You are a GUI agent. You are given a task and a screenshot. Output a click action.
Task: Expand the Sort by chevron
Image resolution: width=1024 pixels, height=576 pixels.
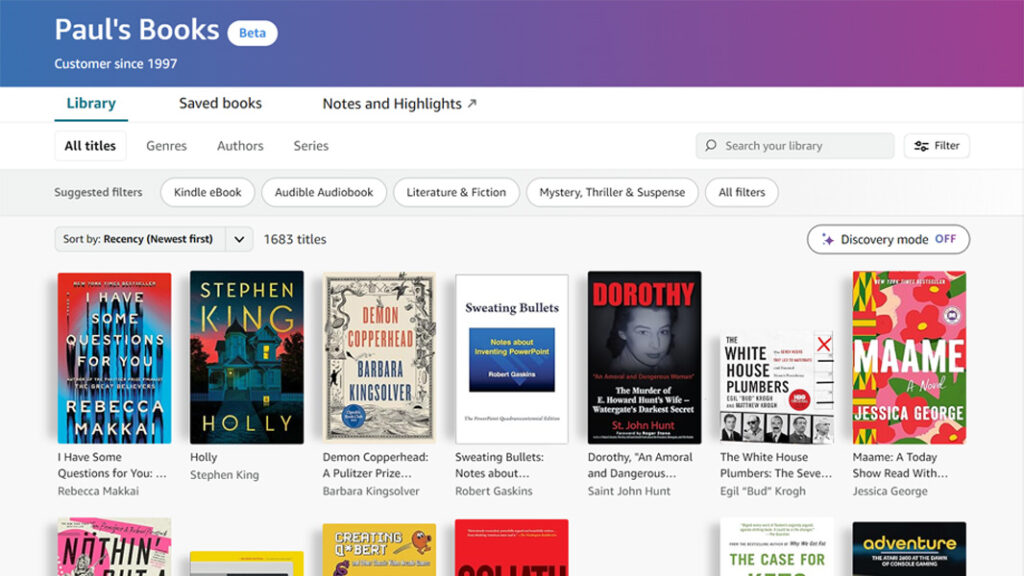click(x=239, y=240)
